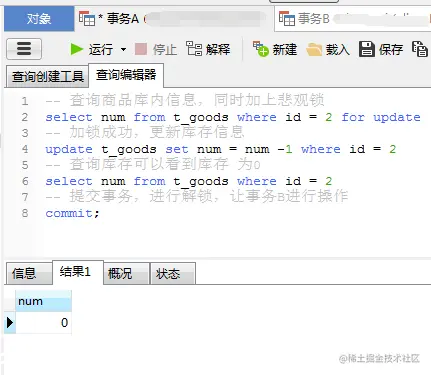Click the 事务B tab's table icon
Image resolution: width=431 pixels, height=375 pixels.
pyautogui.click(x=287, y=18)
